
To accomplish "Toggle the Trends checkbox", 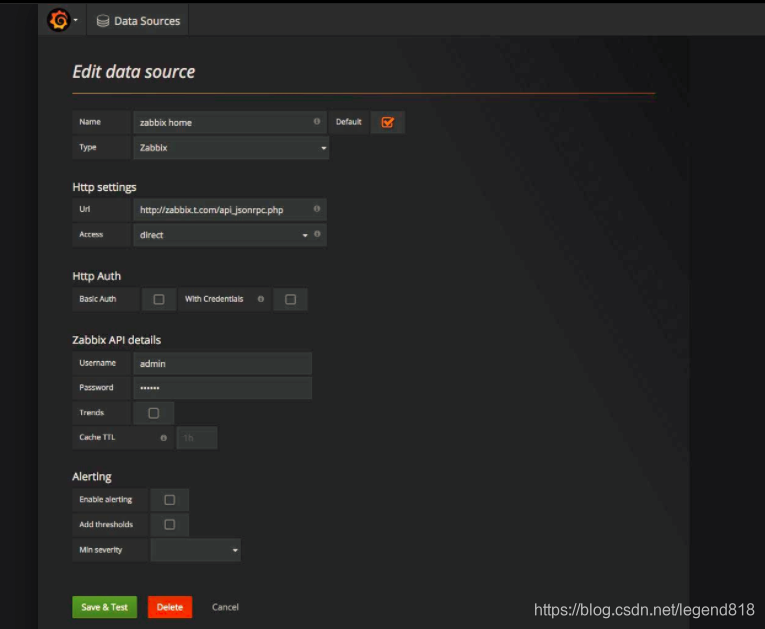I will [154, 413].
